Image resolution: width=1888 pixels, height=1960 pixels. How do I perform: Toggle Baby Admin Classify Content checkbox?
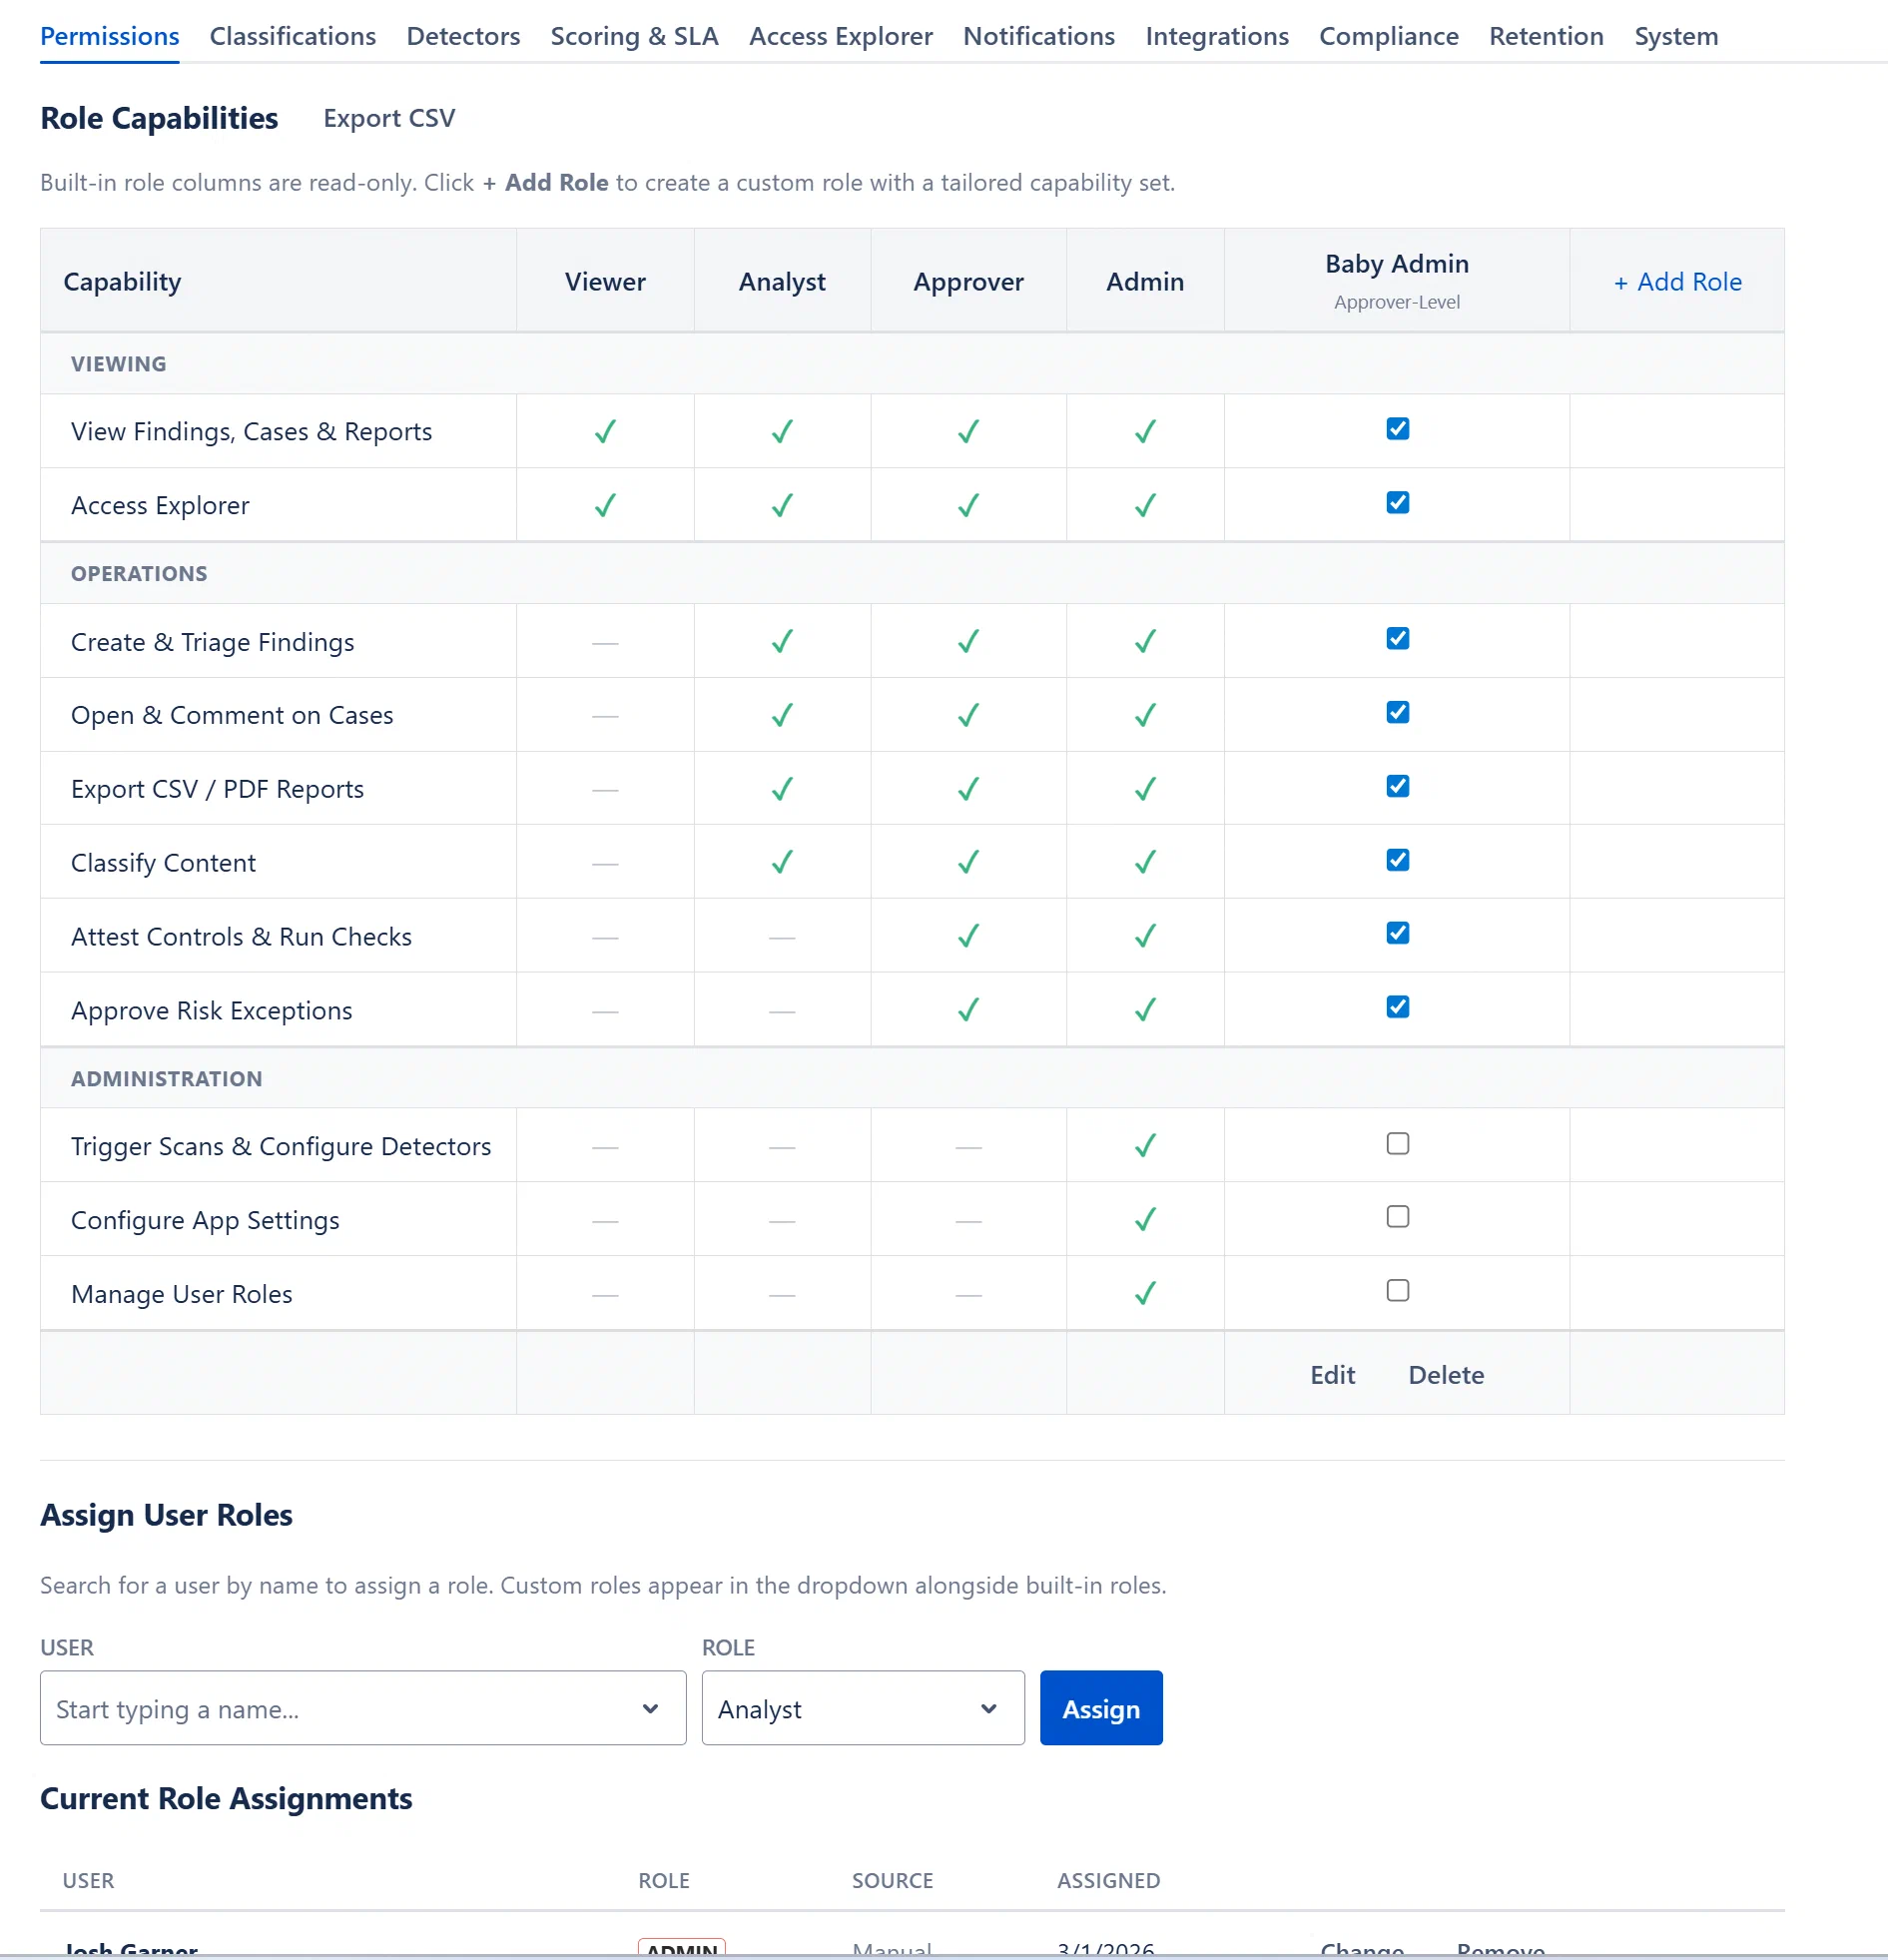[x=1397, y=860]
